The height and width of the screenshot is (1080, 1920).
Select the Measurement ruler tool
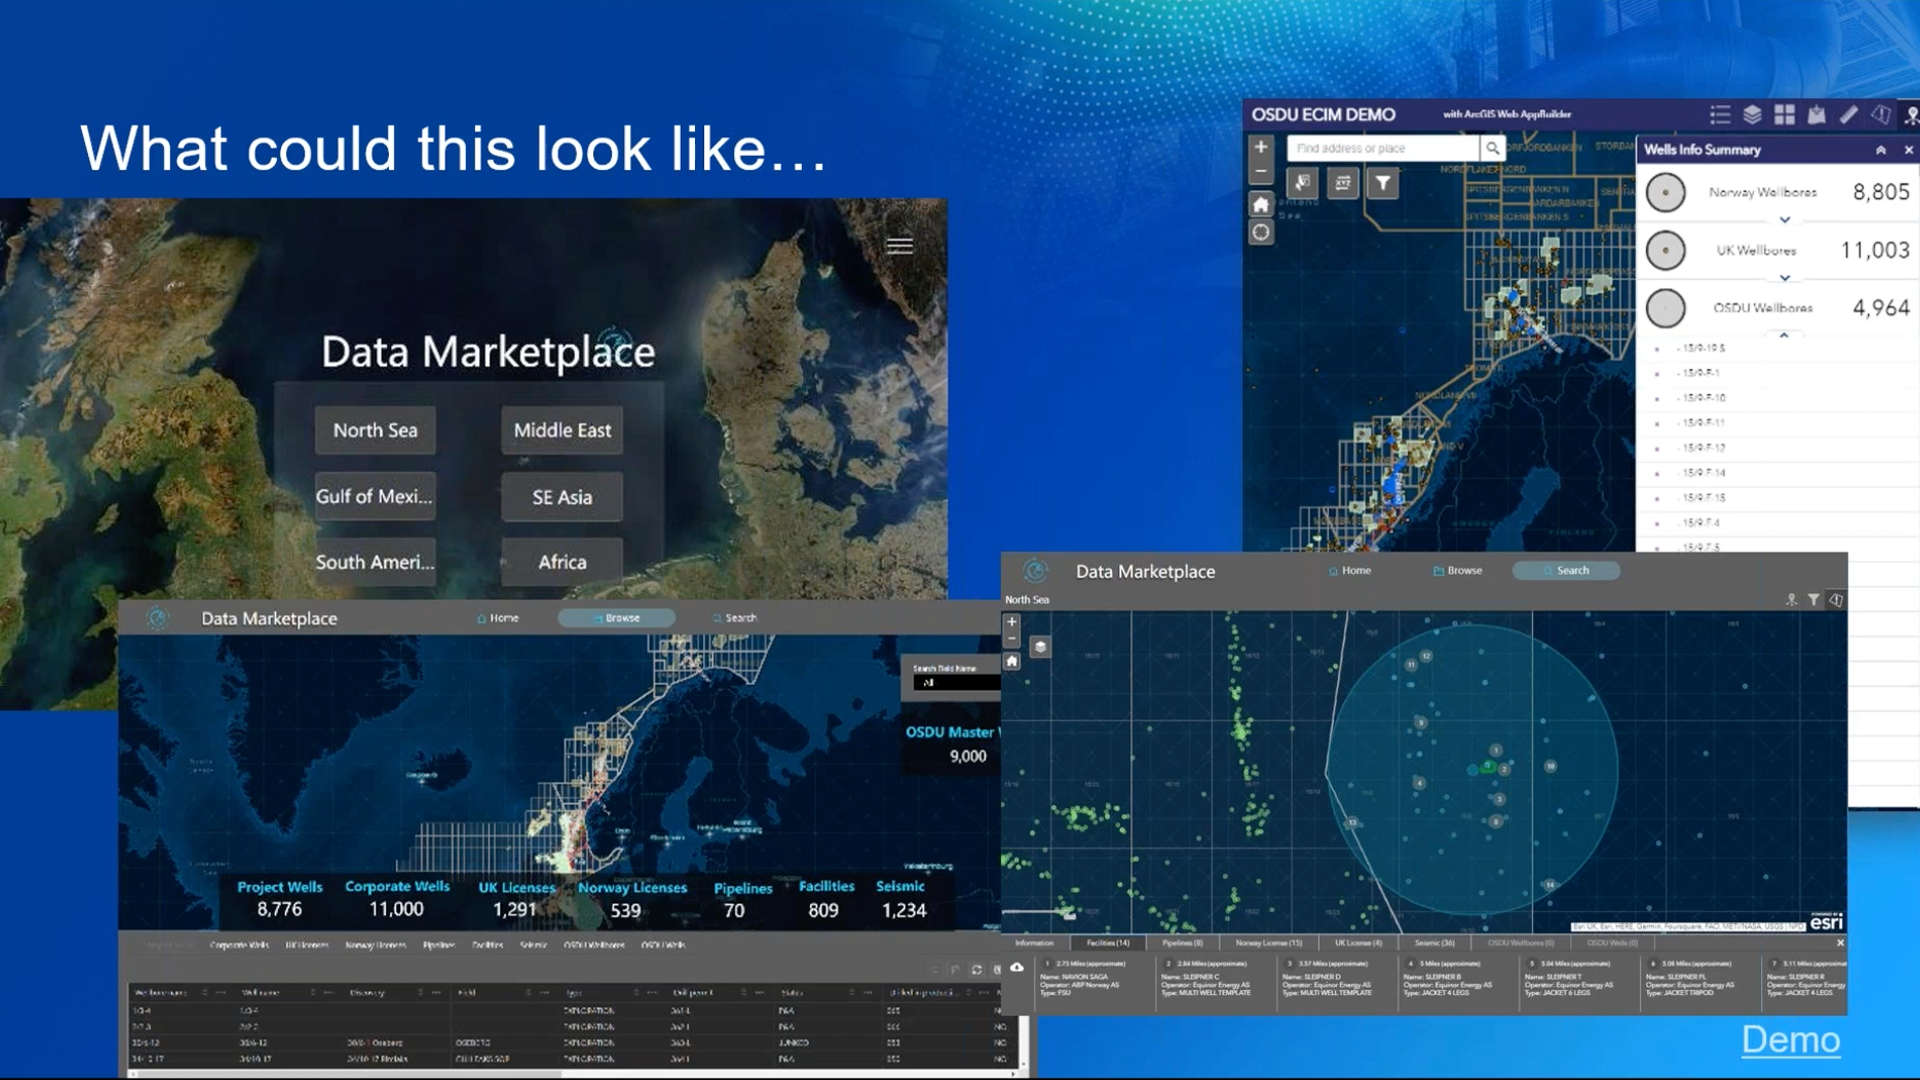(1849, 115)
